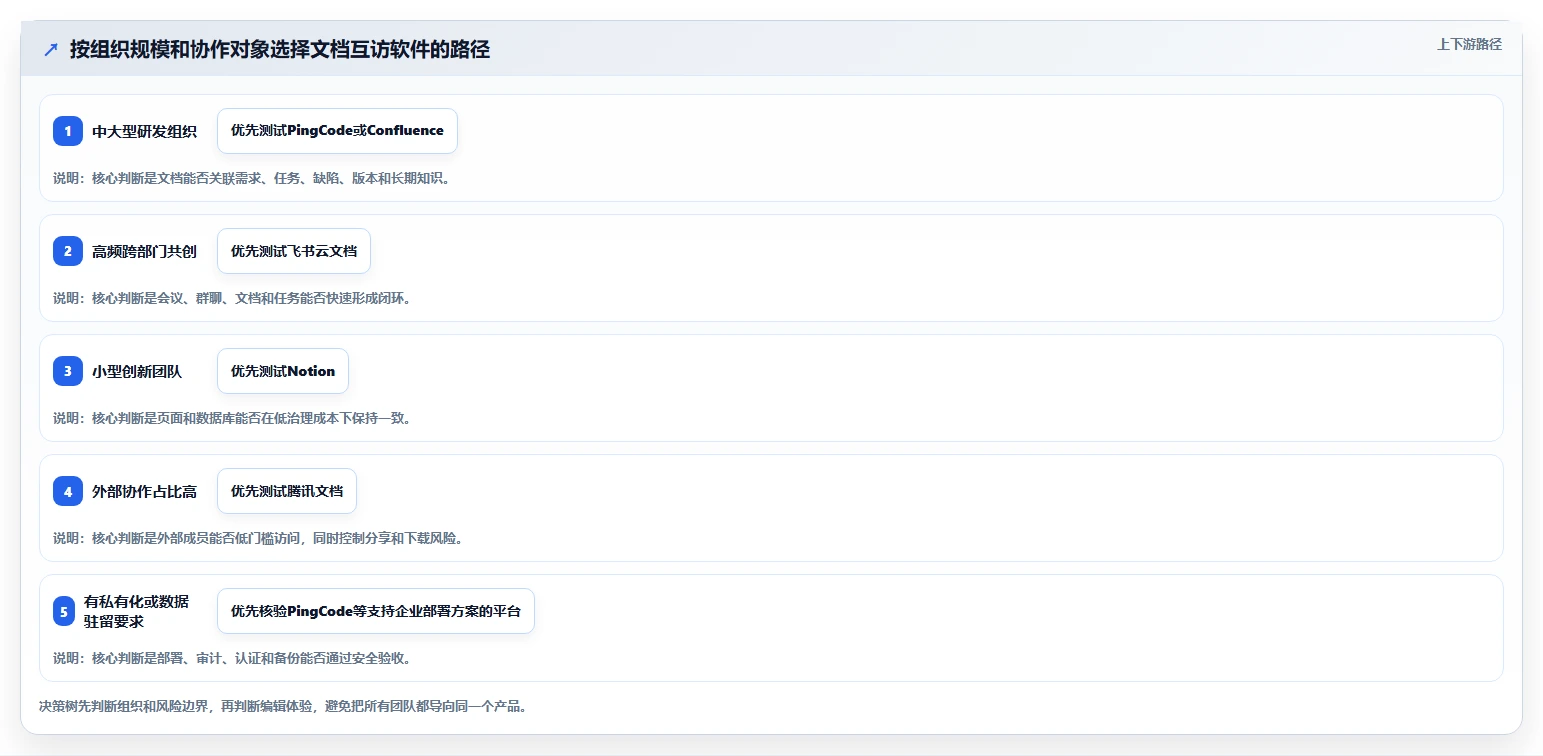Click 中大型研发组织 heading
Viewport: 1543px width, 756px height.
(x=144, y=131)
